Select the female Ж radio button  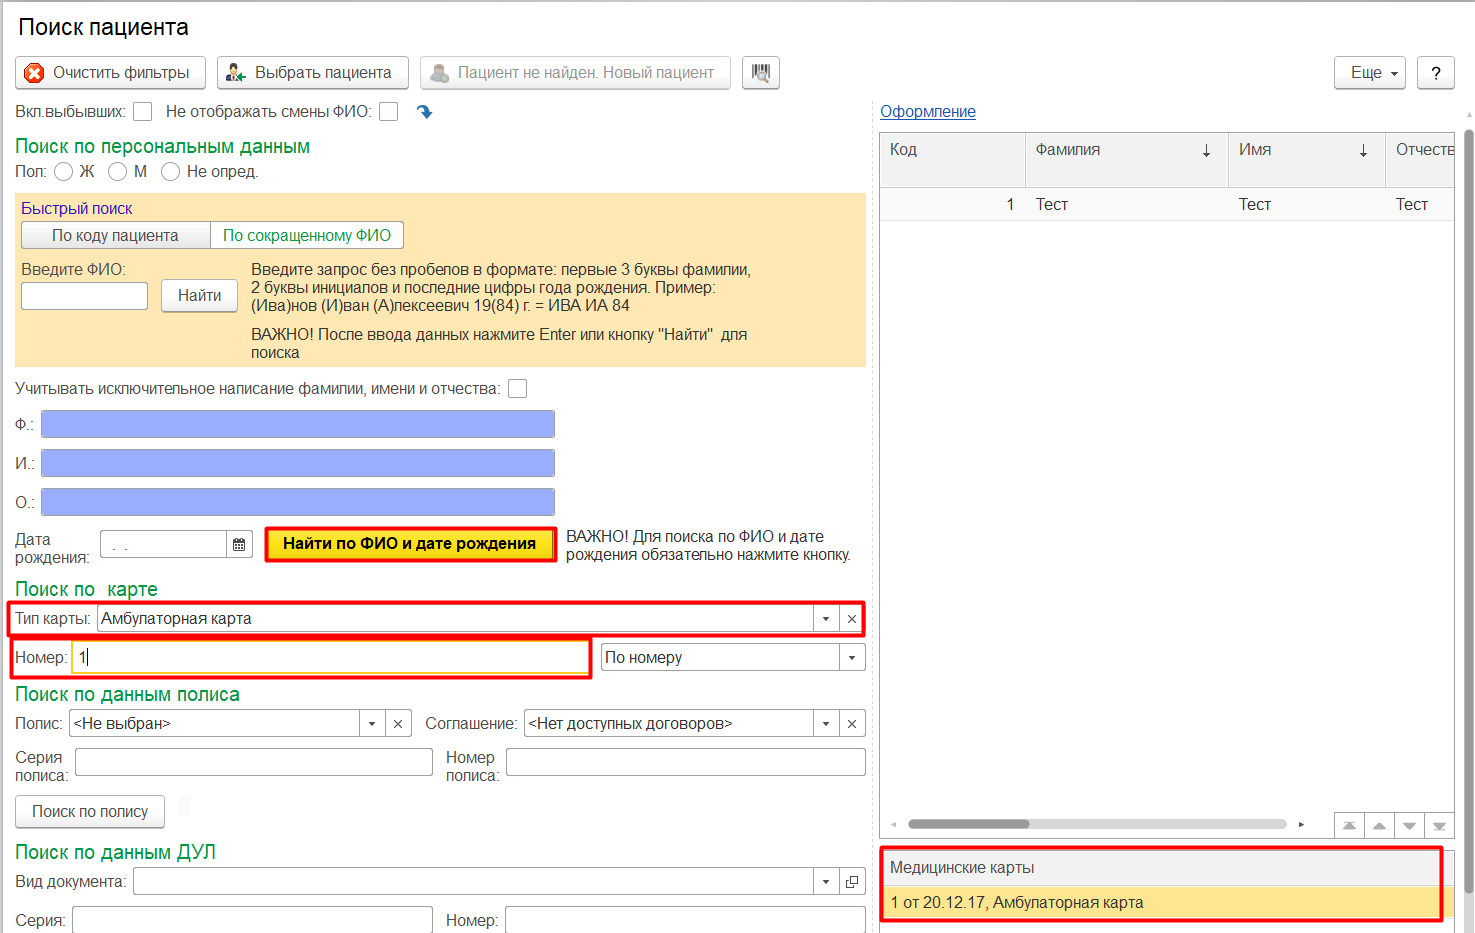[64, 172]
